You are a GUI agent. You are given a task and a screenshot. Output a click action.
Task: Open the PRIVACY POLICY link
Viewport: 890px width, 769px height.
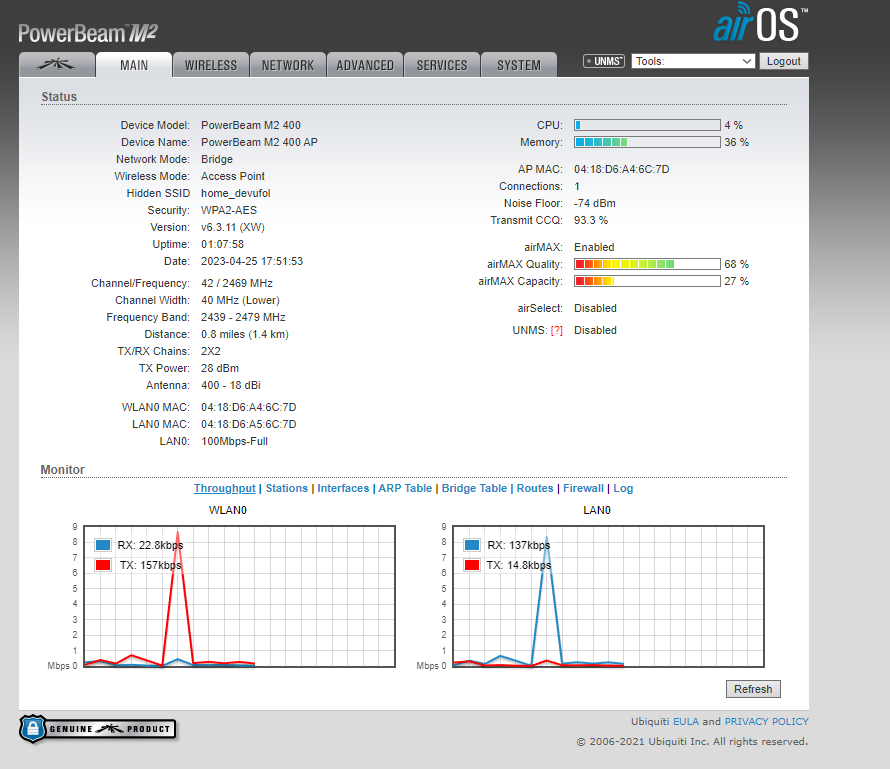(766, 721)
